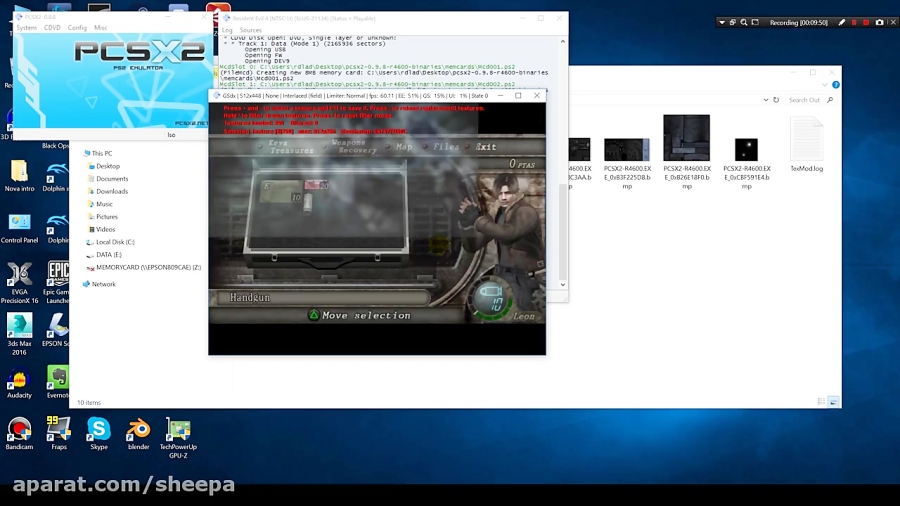Image resolution: width=900 pixels, height=506 pixels.
Task: Select Map tab in the game menu
Action: tap(404, 147)
